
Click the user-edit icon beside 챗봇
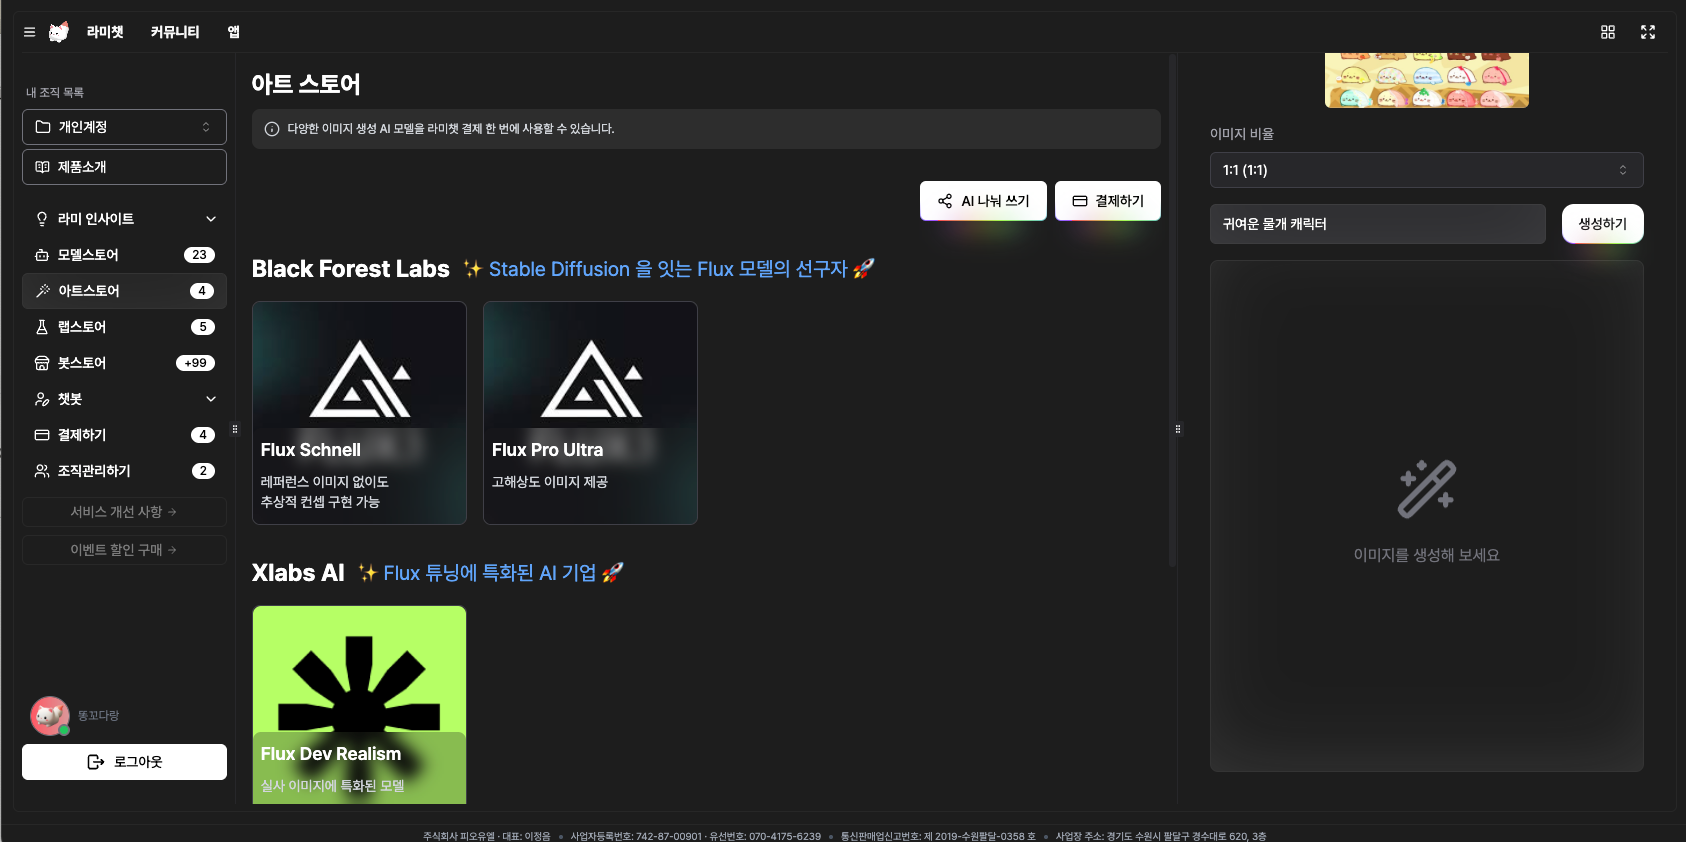[x=42, y=399]
